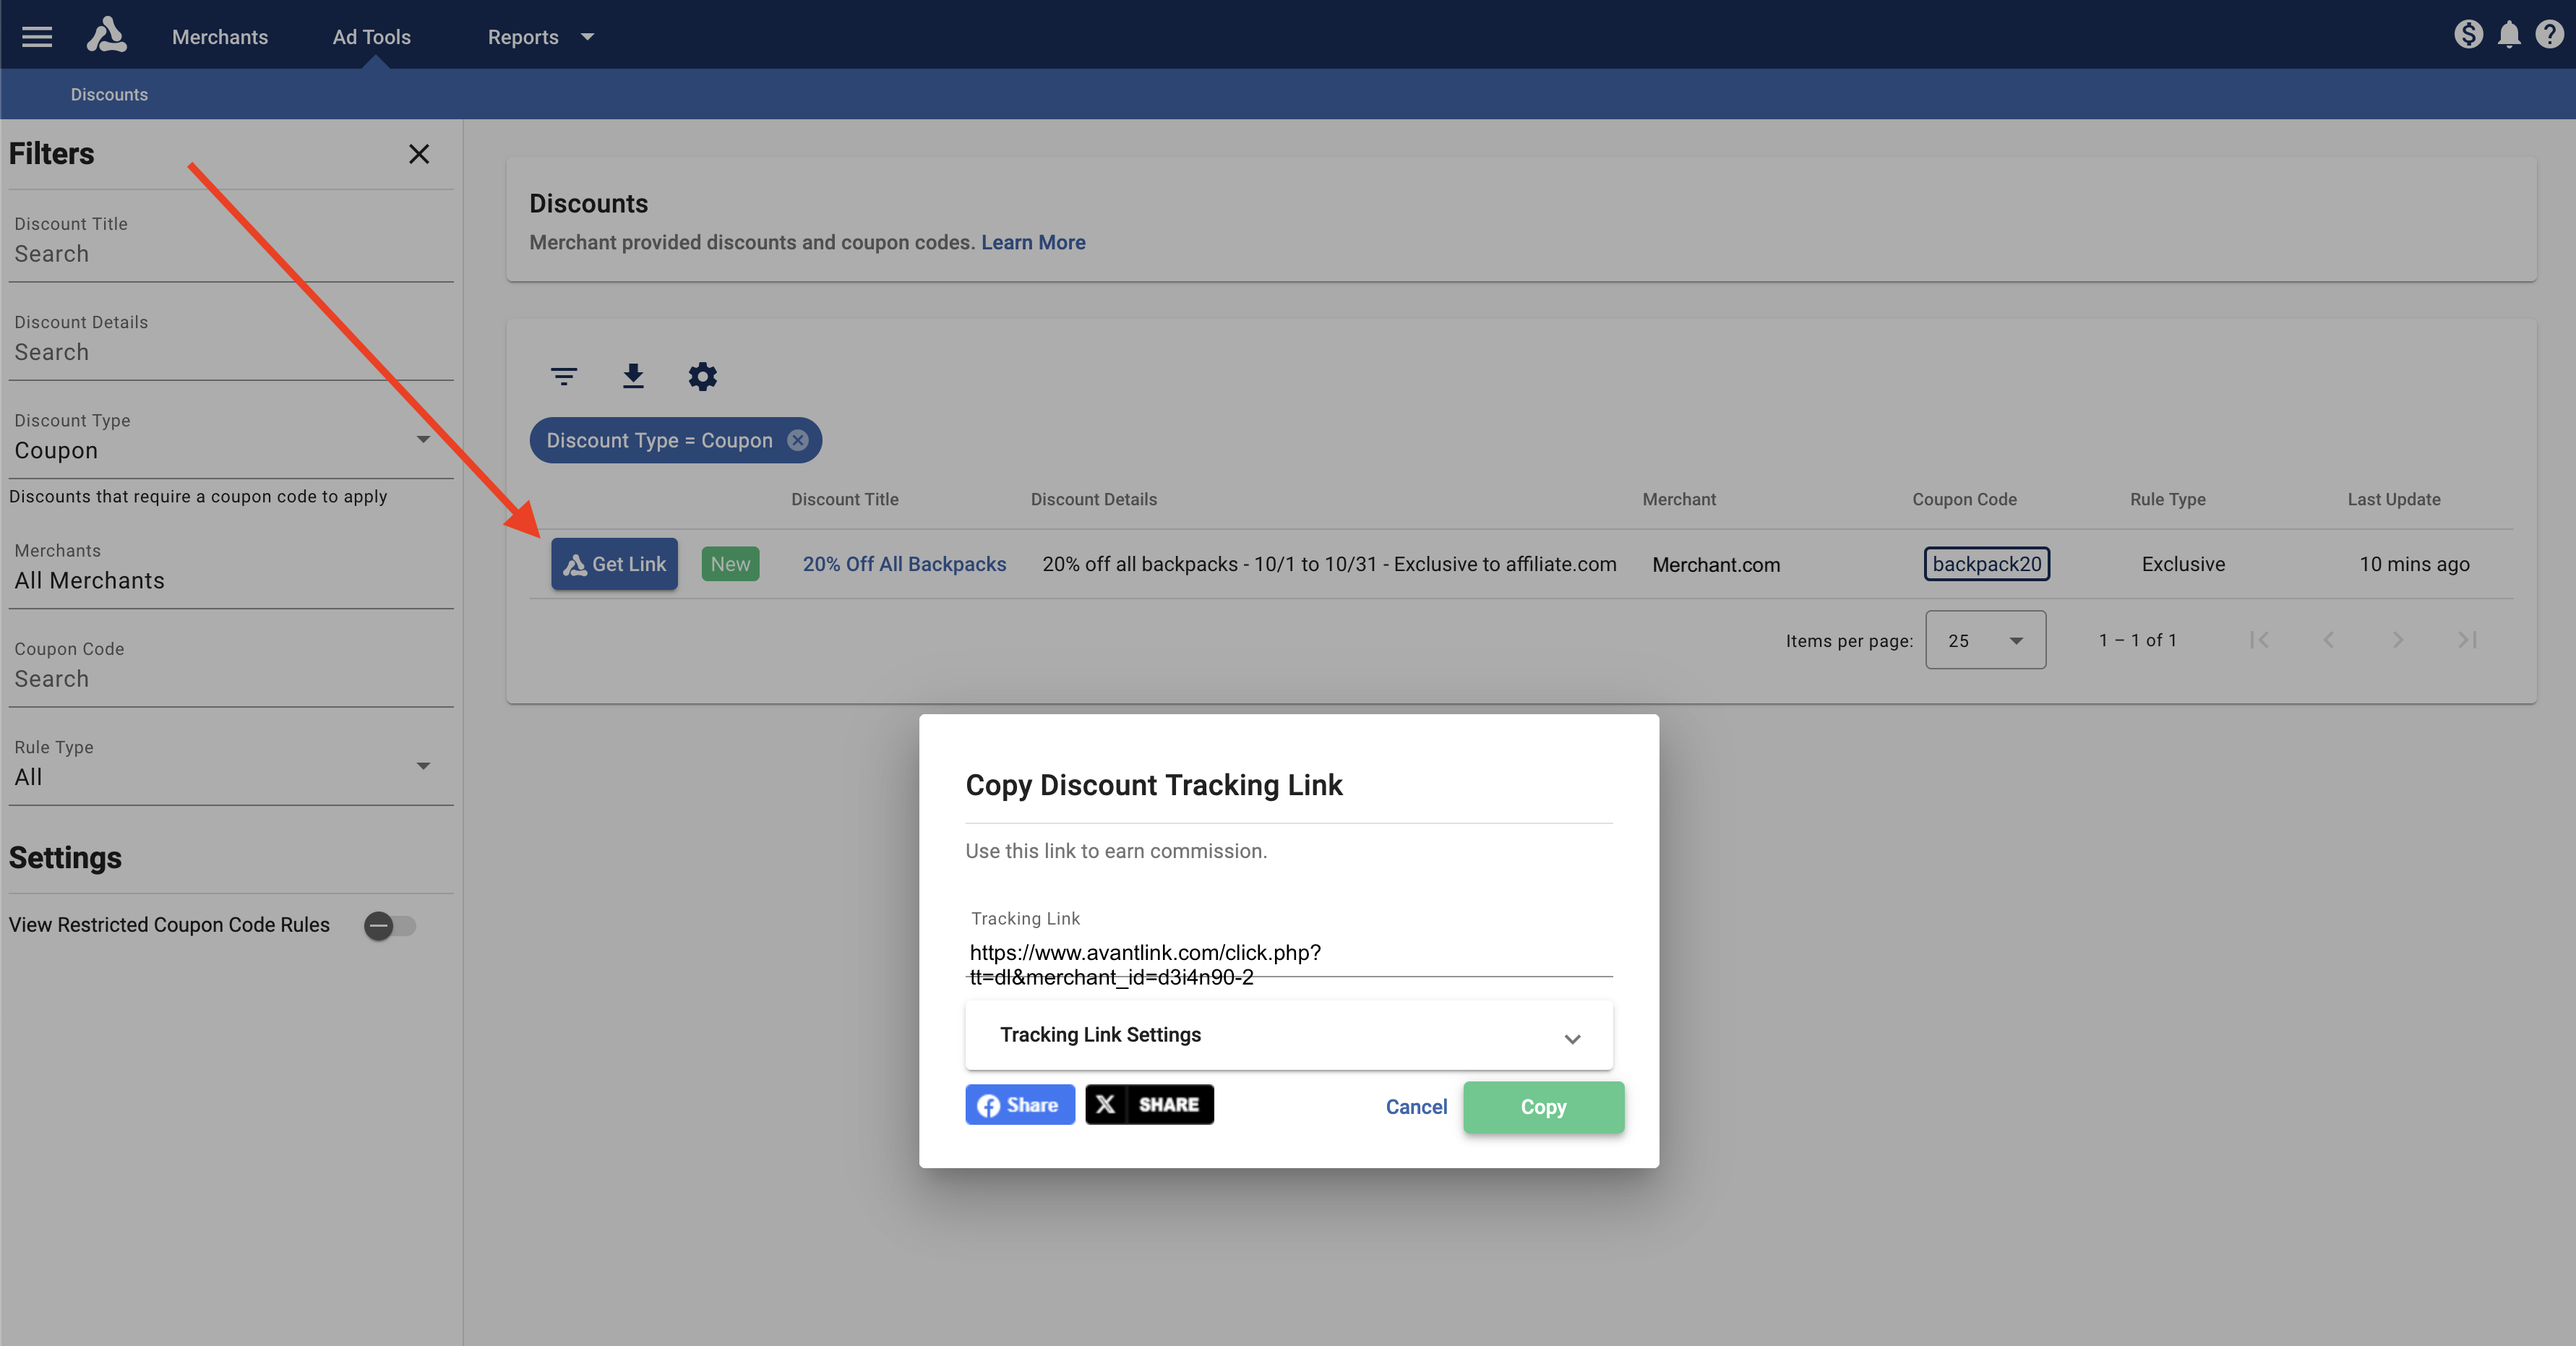This screenshot has height=1346, width=2576.
Task: Click the help question mark icon
Action: click(2549, 35)
